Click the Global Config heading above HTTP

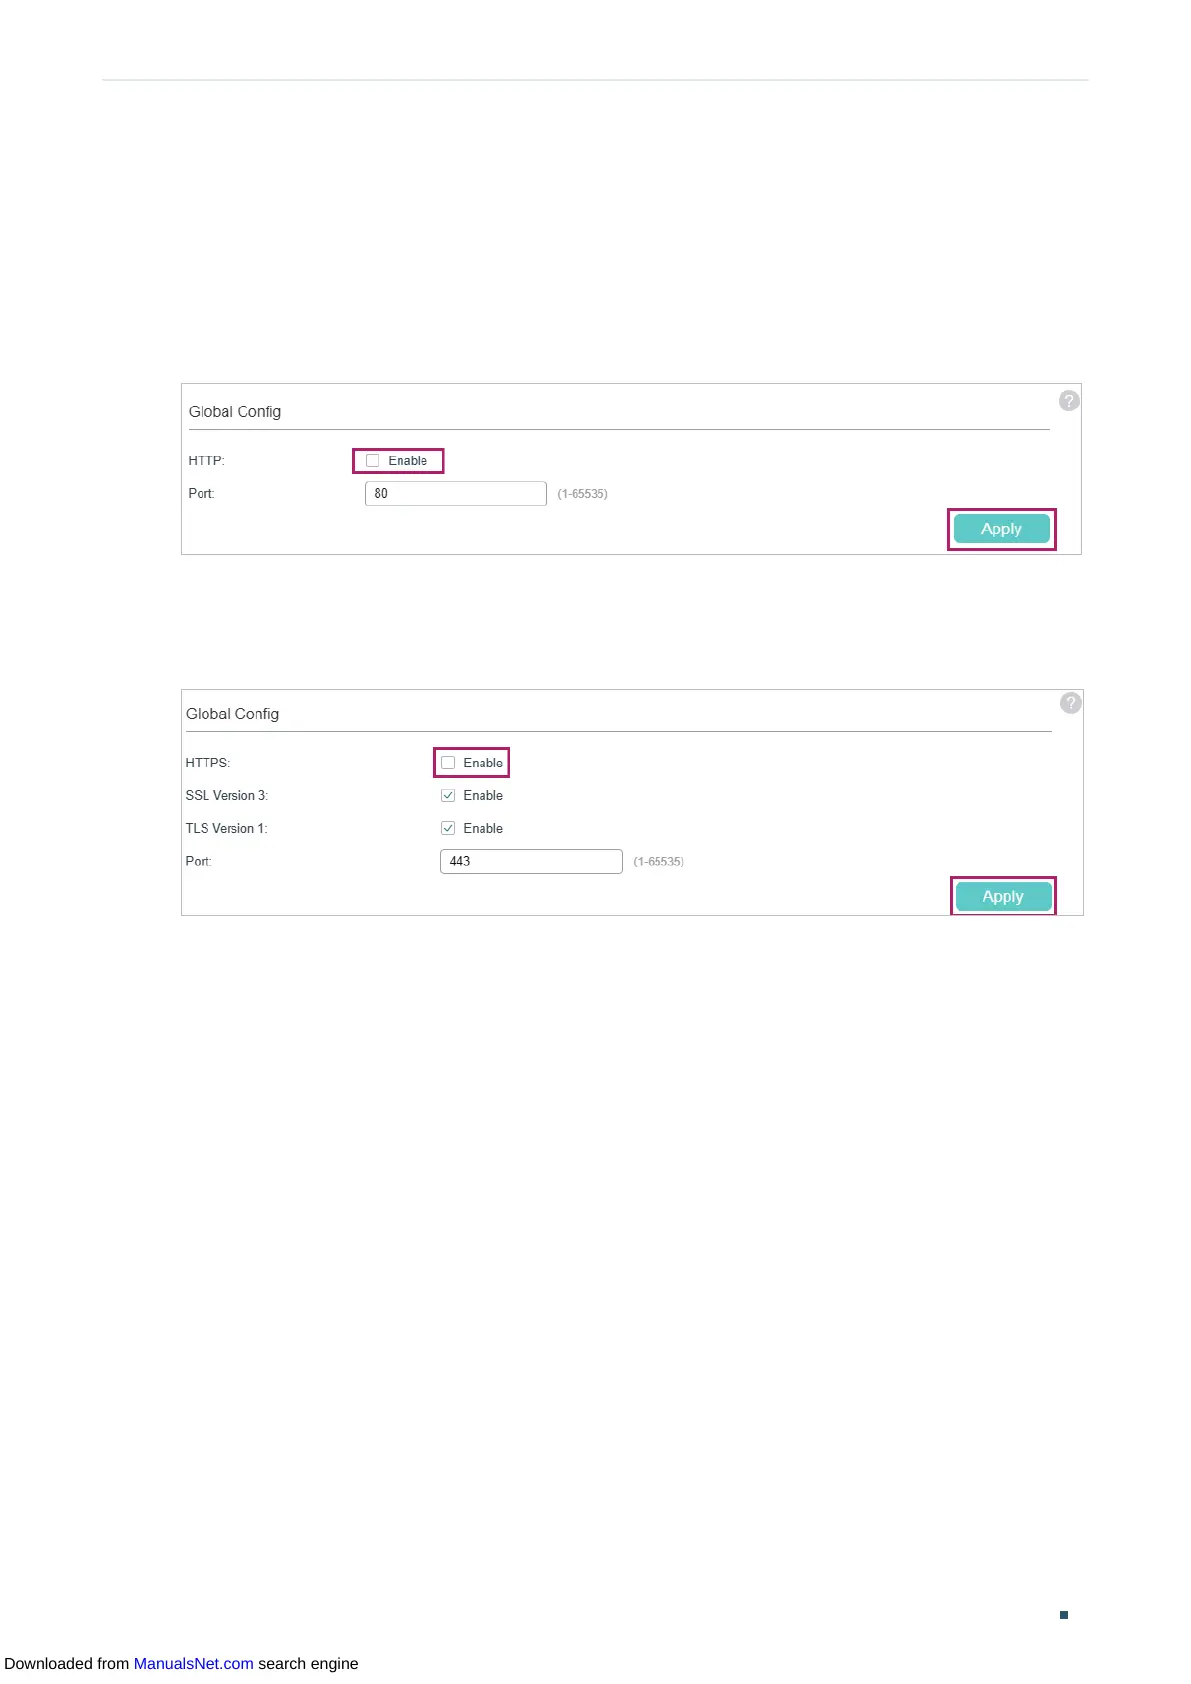pos(235,412)
